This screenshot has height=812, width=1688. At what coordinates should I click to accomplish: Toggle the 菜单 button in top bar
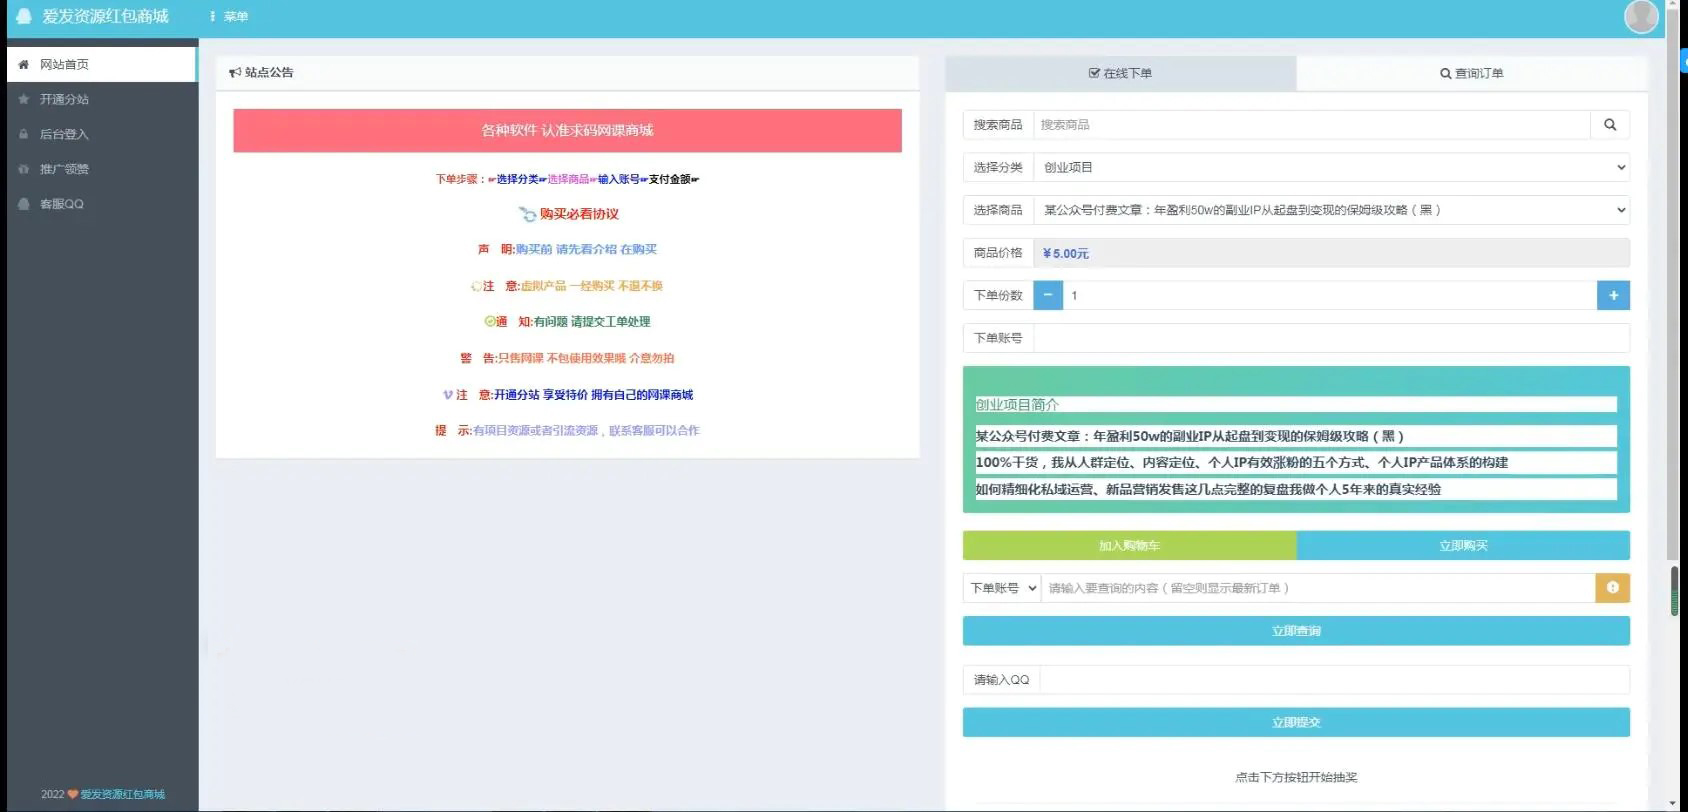pos(230,17)
